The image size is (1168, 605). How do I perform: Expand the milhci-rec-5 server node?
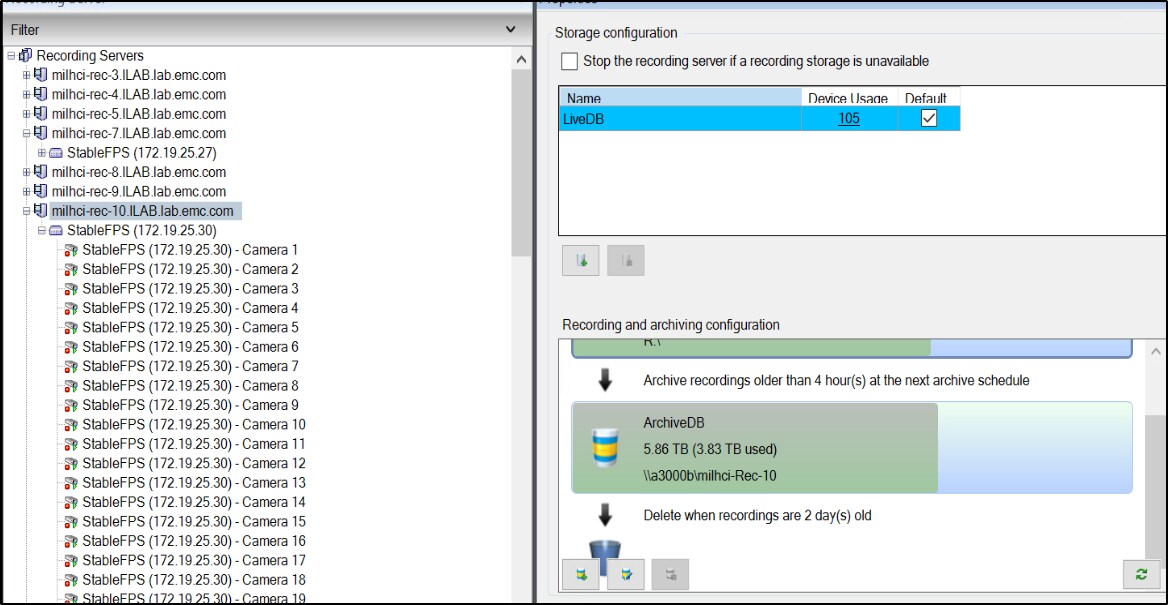(x=26, y=114)
